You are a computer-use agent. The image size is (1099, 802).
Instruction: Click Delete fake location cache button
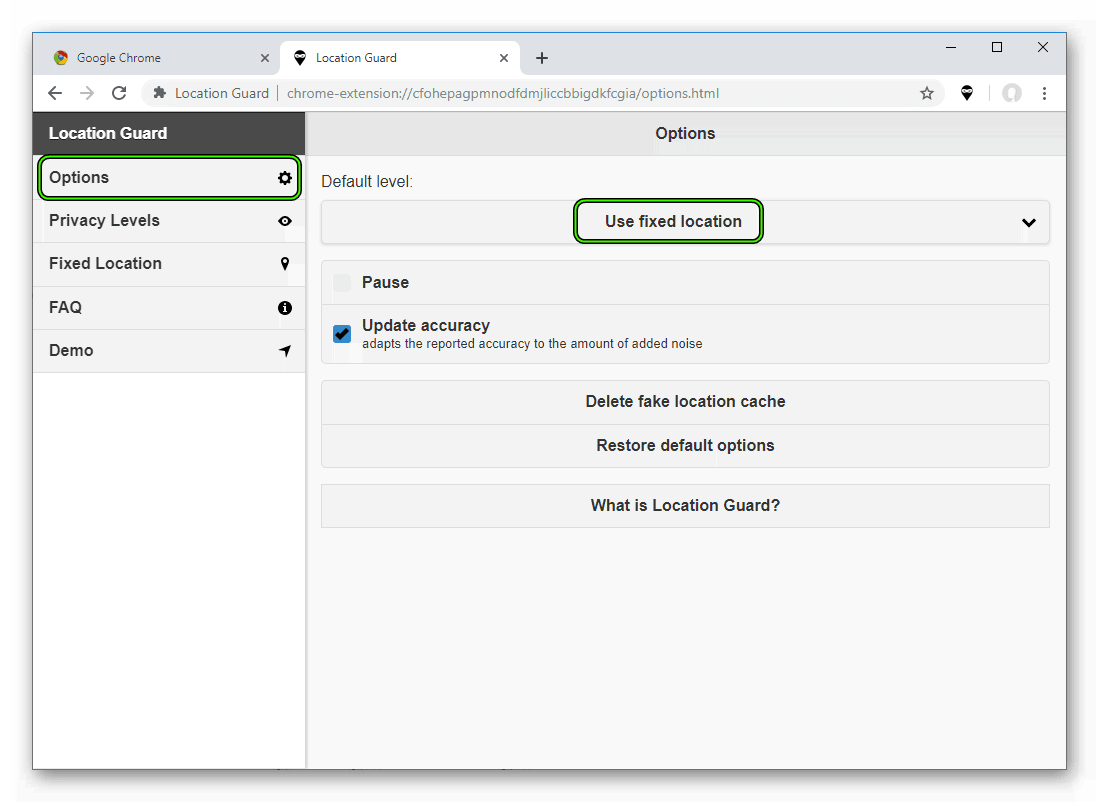(685, 402)
